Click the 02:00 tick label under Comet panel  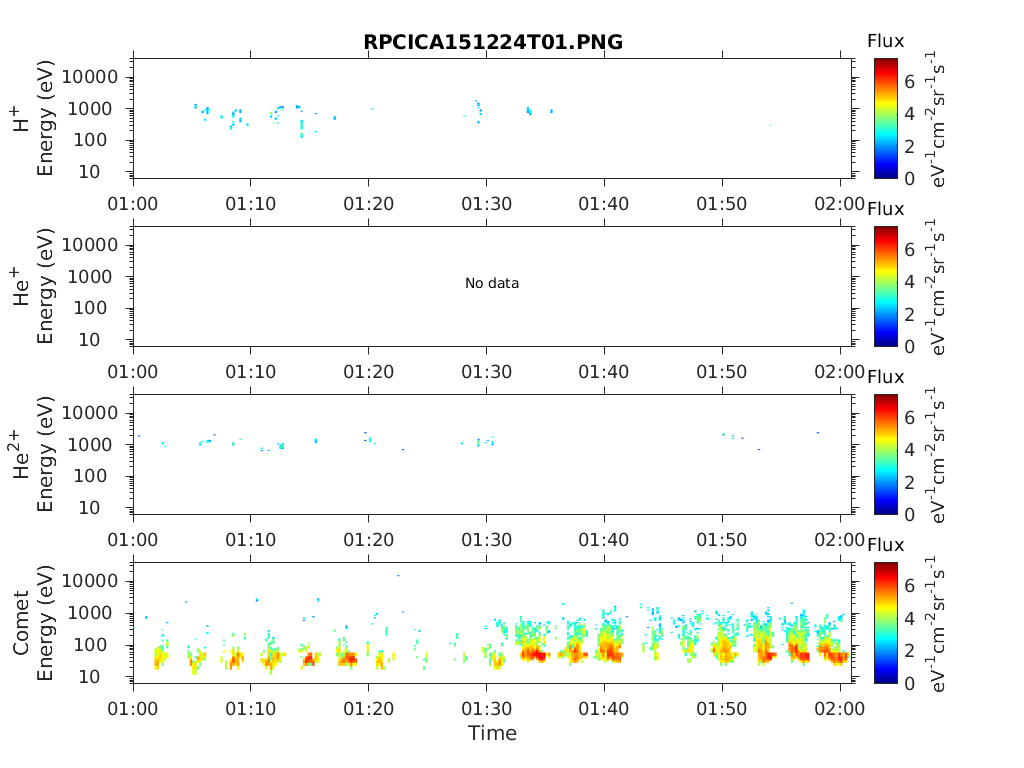pyautogui.click(x=840, y=709)
